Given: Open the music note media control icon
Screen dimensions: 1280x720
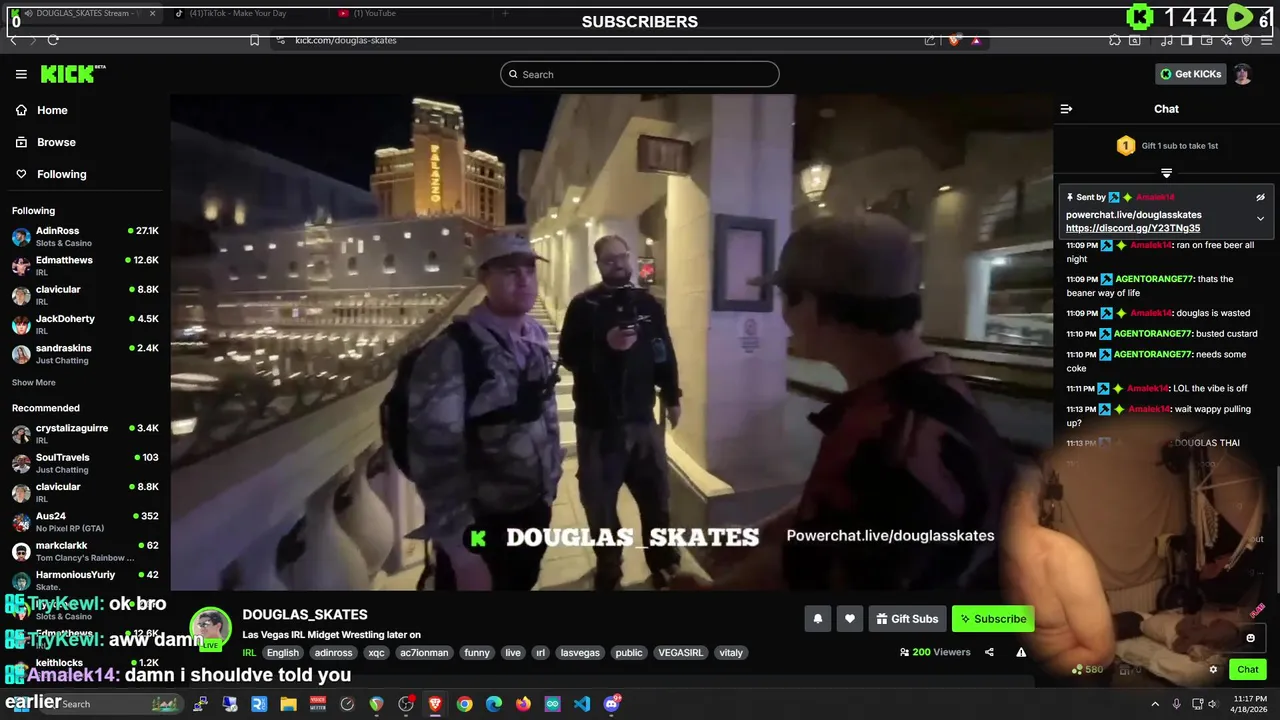Looking at the screenshot, I should click(x=1167, y=40).
